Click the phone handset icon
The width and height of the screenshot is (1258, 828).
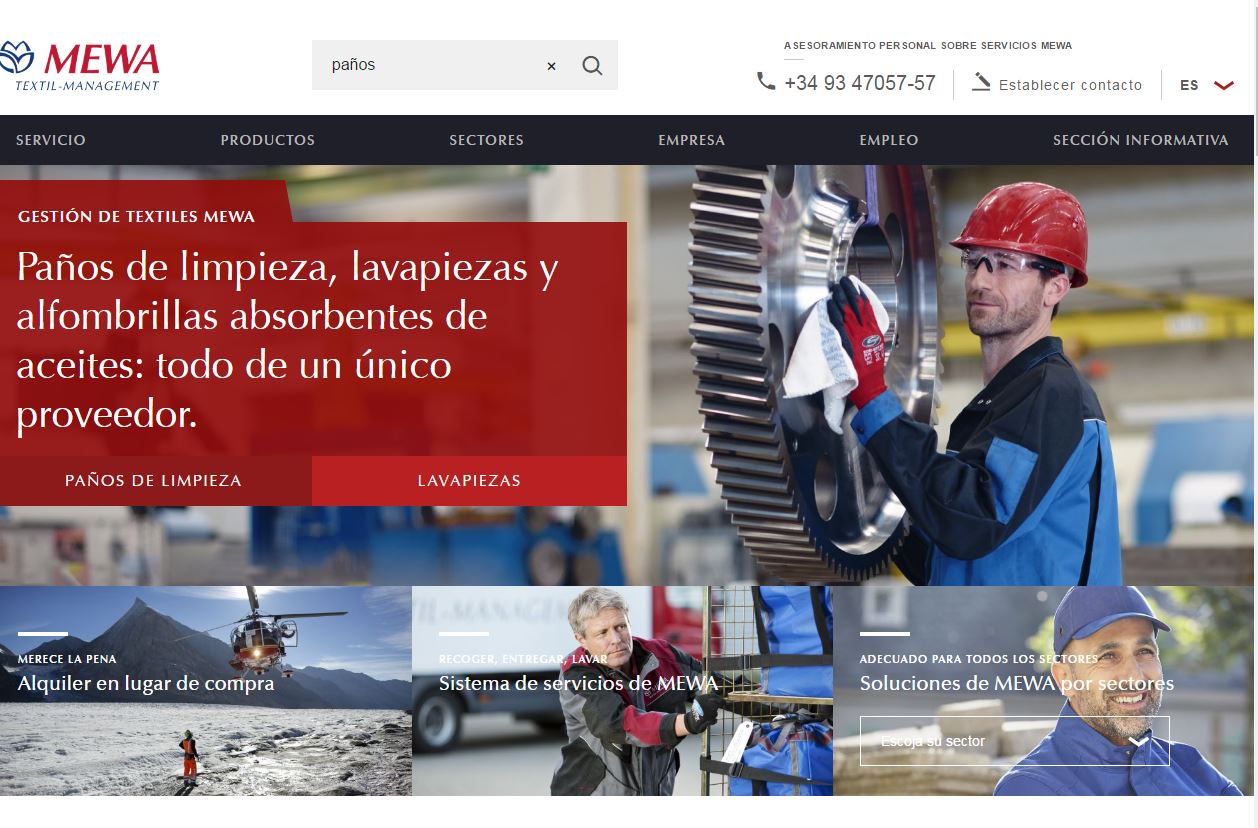pos(766,82)
